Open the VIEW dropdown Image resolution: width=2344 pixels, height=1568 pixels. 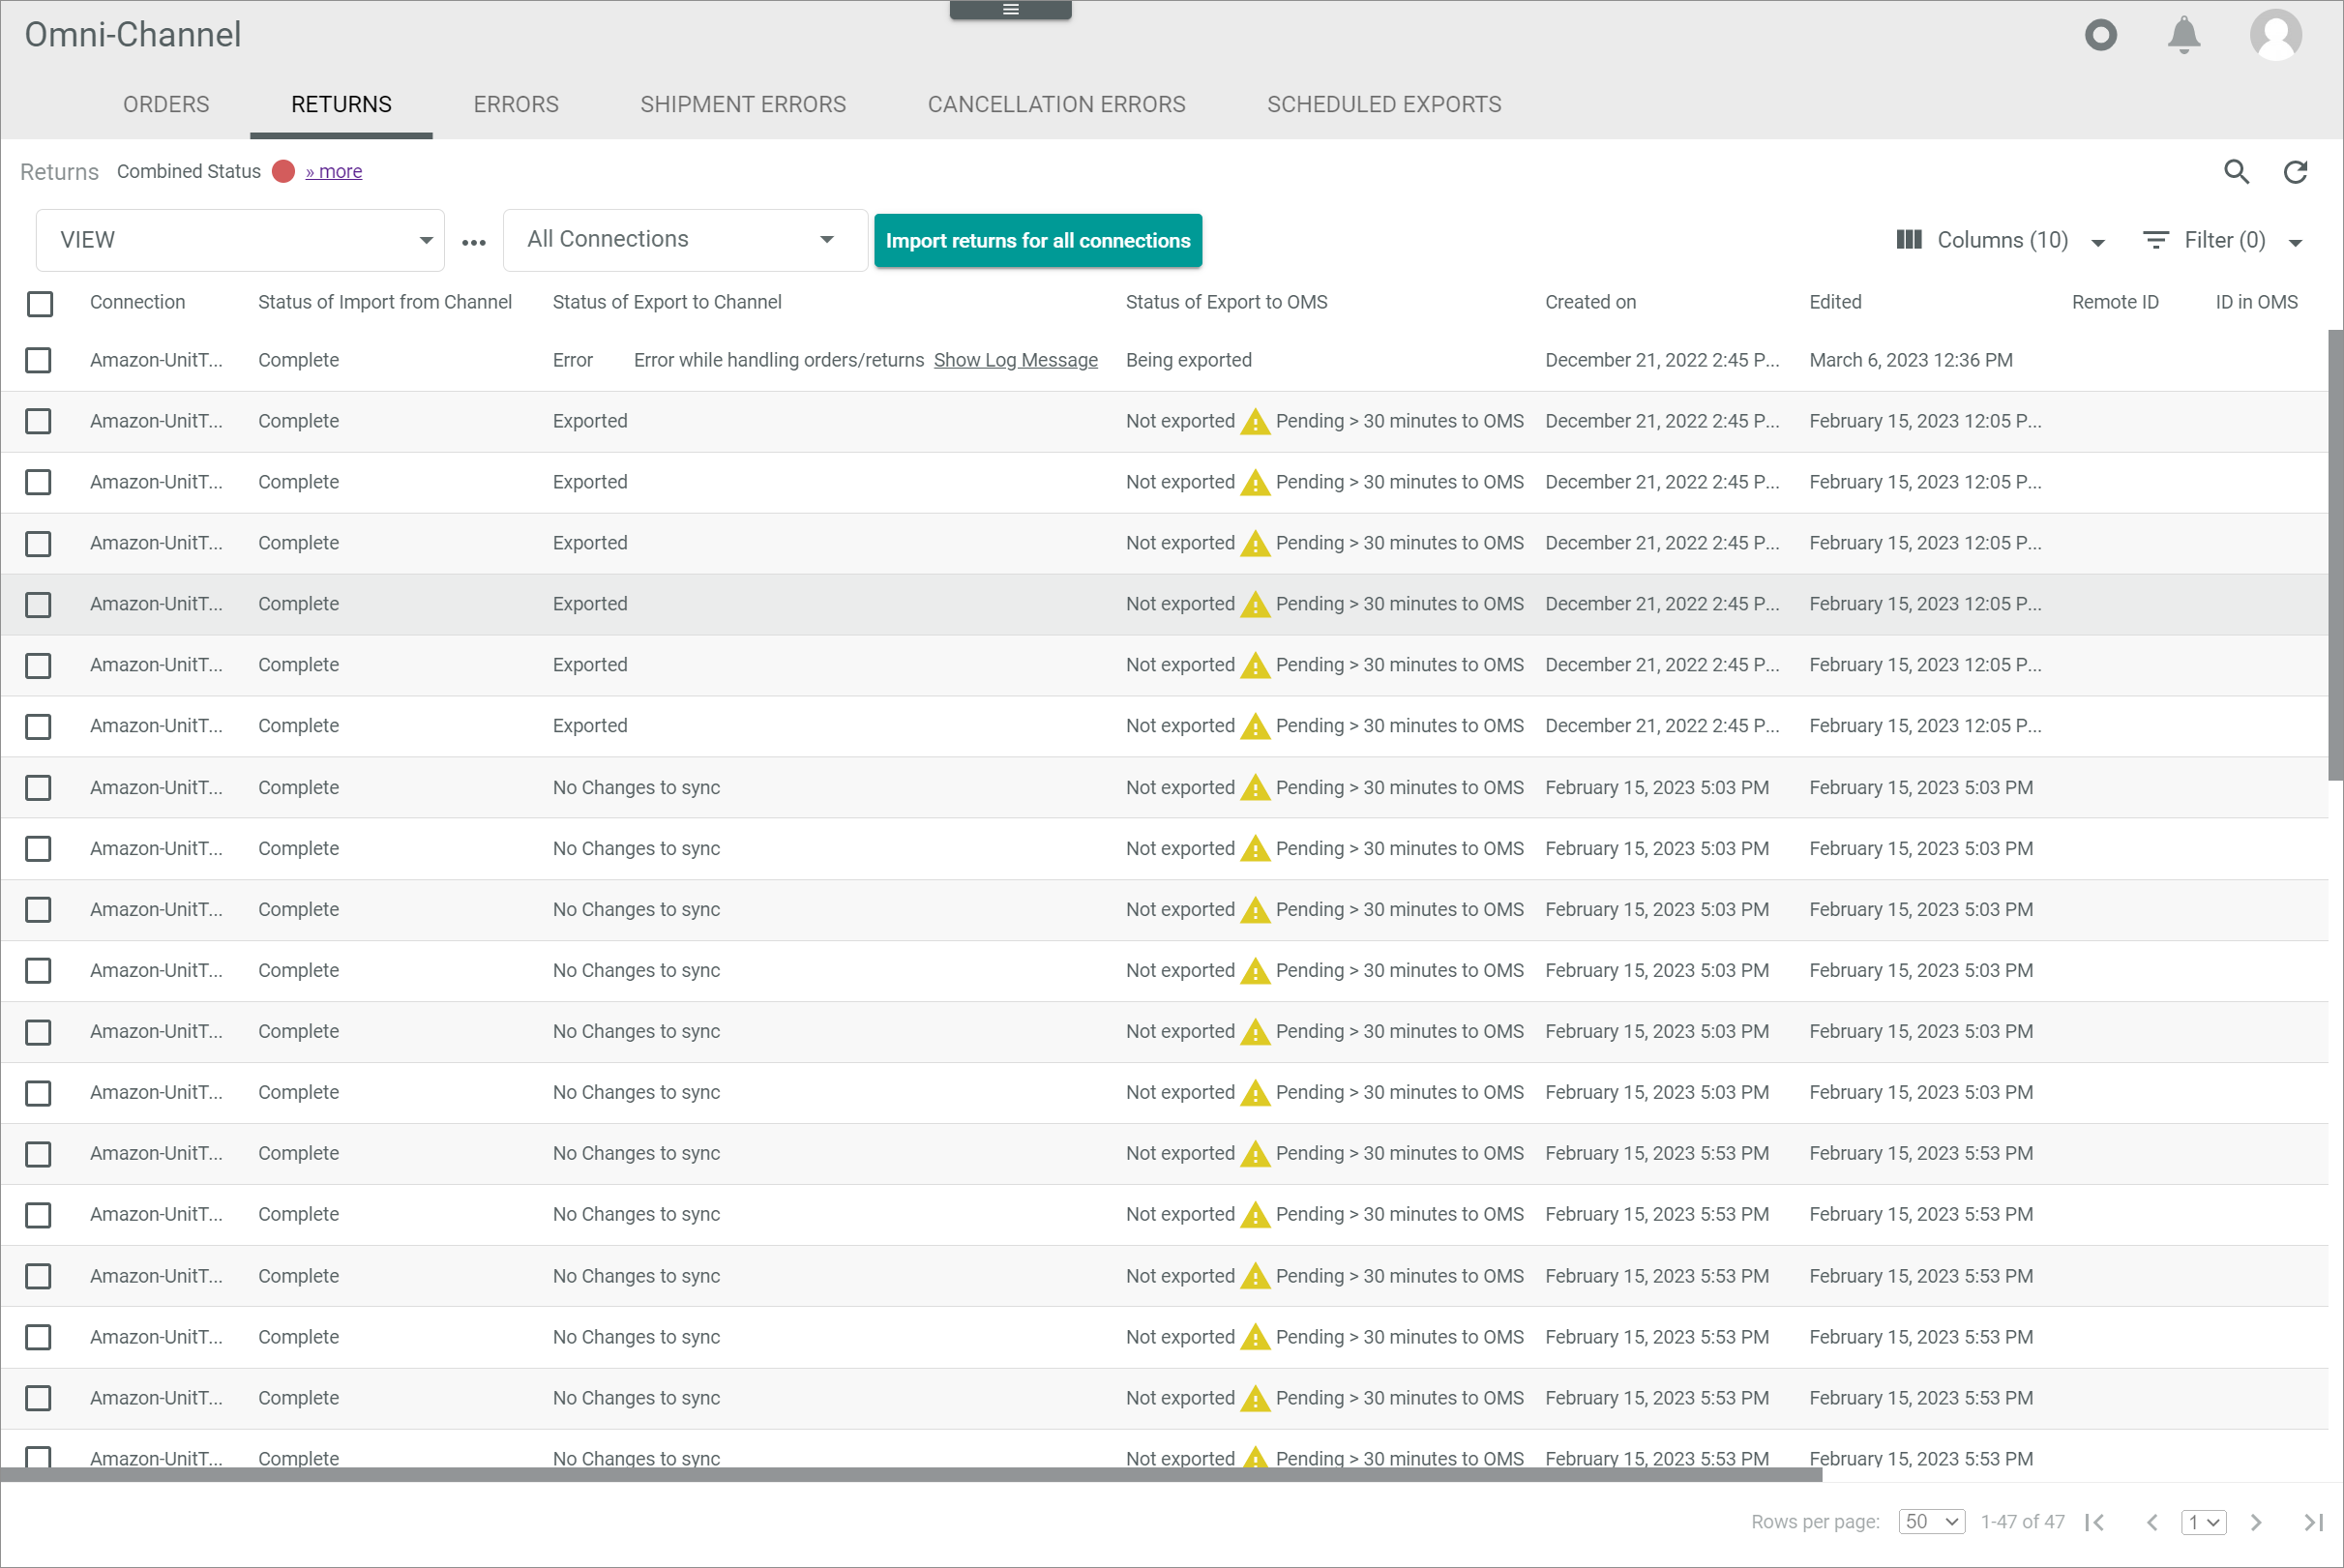[x=240, y=240]
